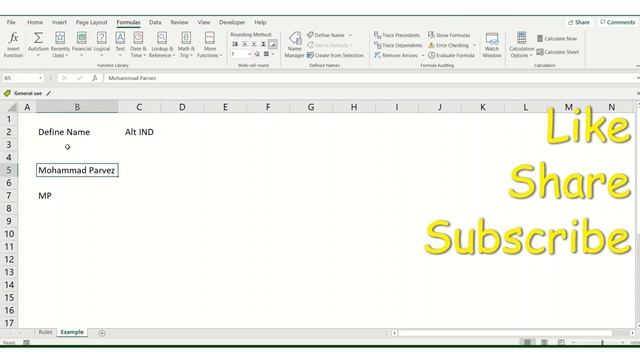Open the Lookup & Reference functions list
This screenshot has width=640, height=360.
(162, 45)
